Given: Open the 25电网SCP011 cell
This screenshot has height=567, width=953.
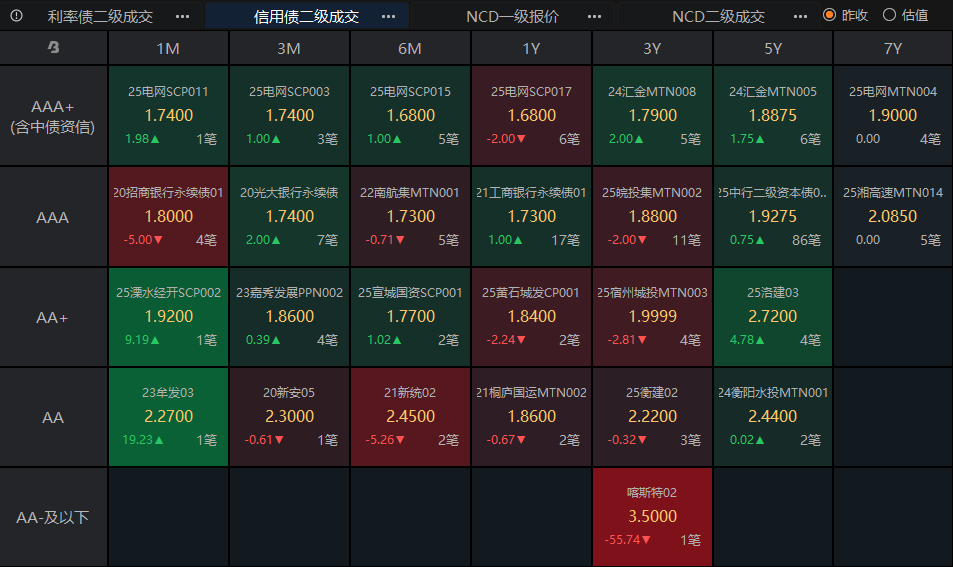Looking at the screenshot, I should click(x=168, y=115).
